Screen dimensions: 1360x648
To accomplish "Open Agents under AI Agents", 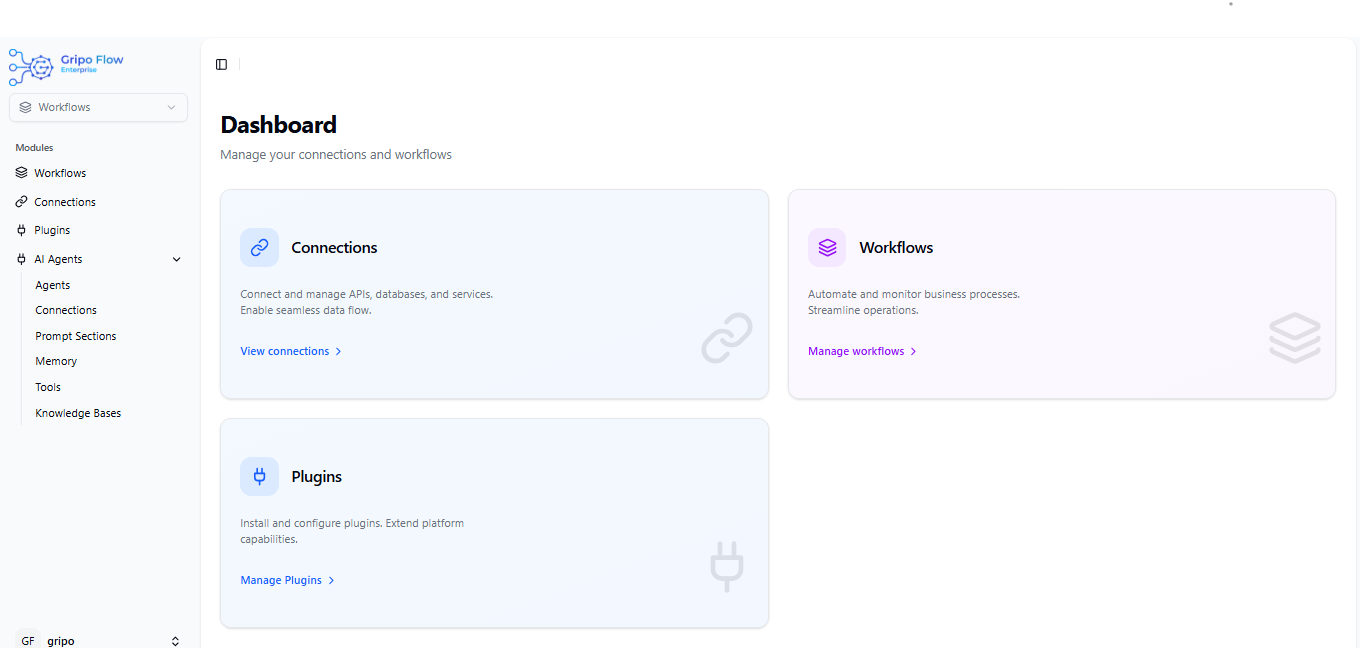I will pyautogui.click(x=53, y=285).
